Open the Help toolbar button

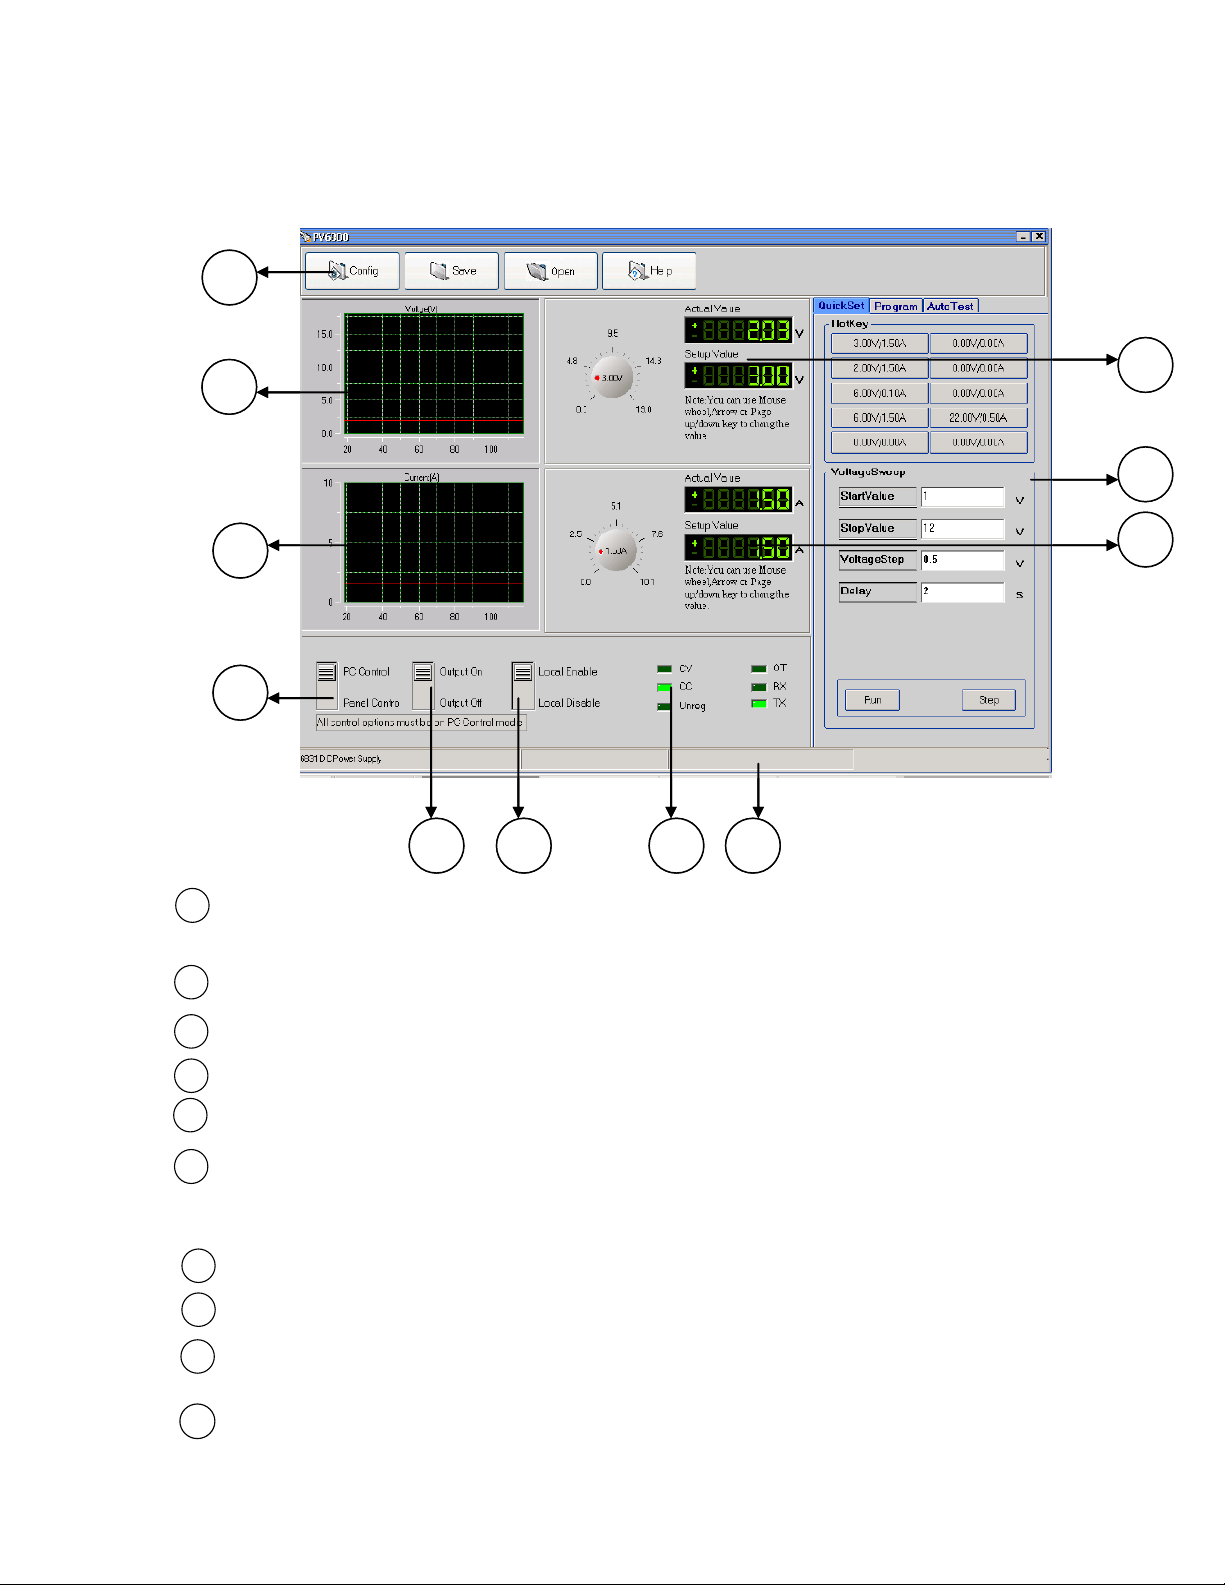tap(649, 271)
